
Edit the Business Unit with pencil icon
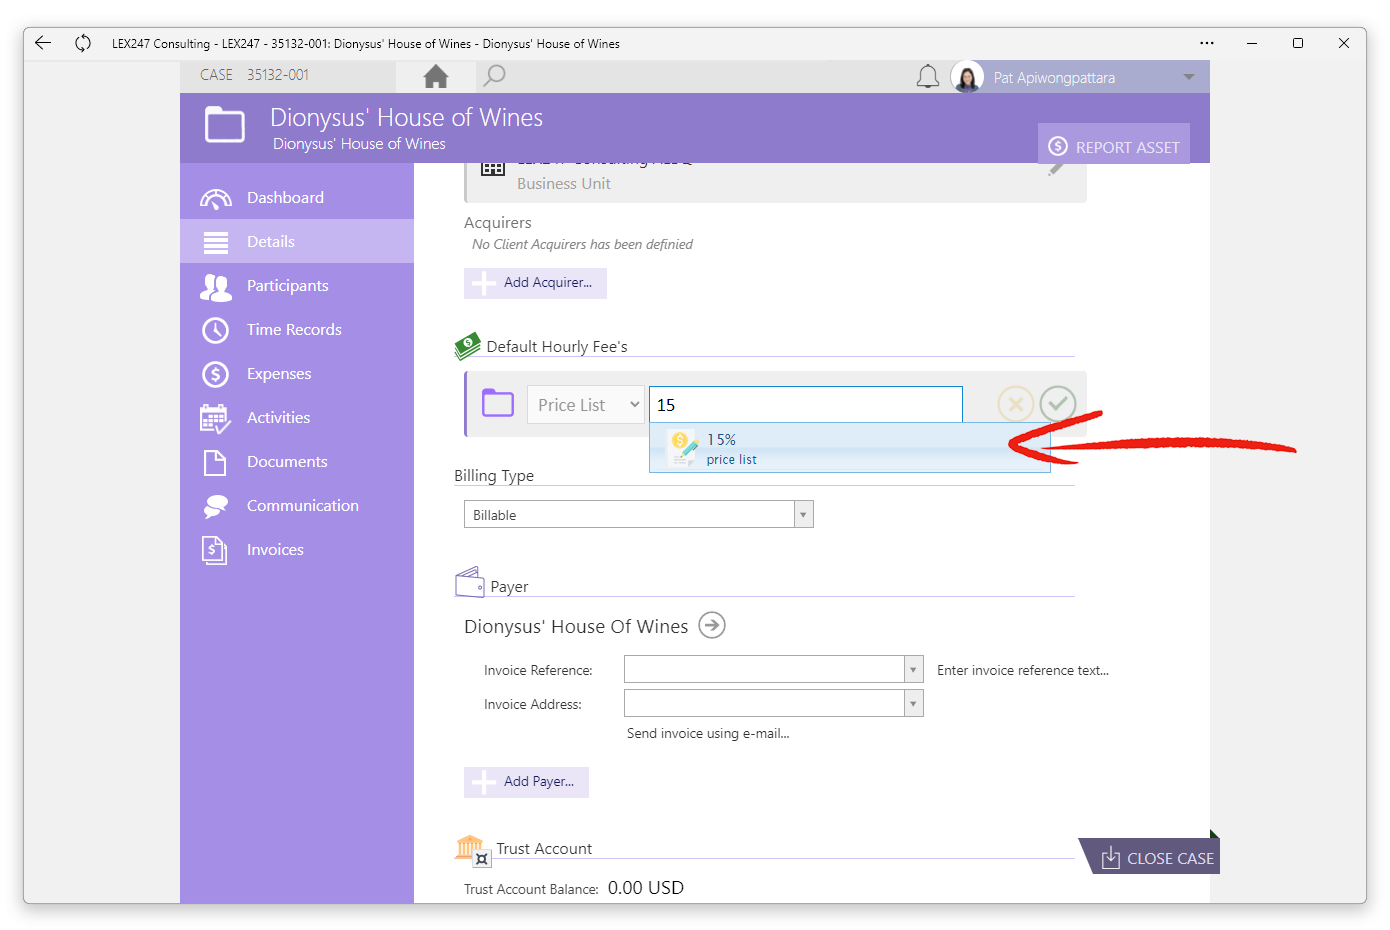[x=1056, y=169]
